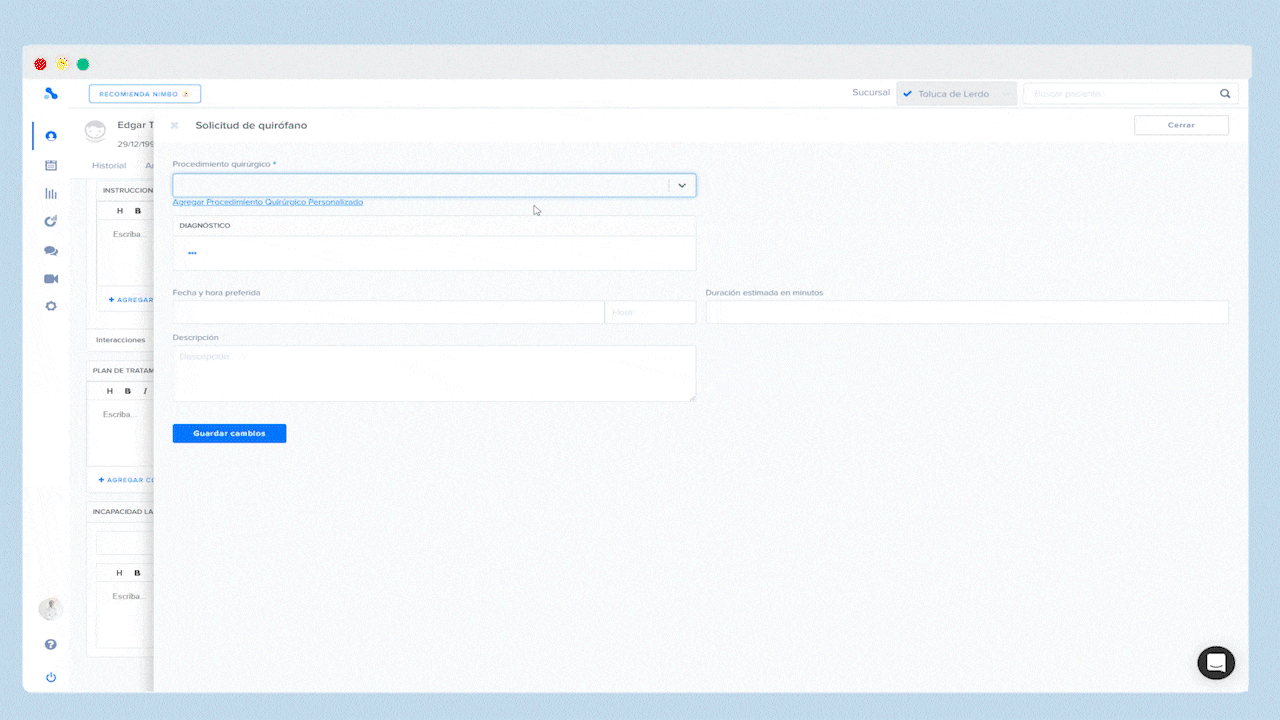Click the Procedimiento quirúrgico select field
The height and width of the screenshot is (720, 1280).
coord(434,185)
